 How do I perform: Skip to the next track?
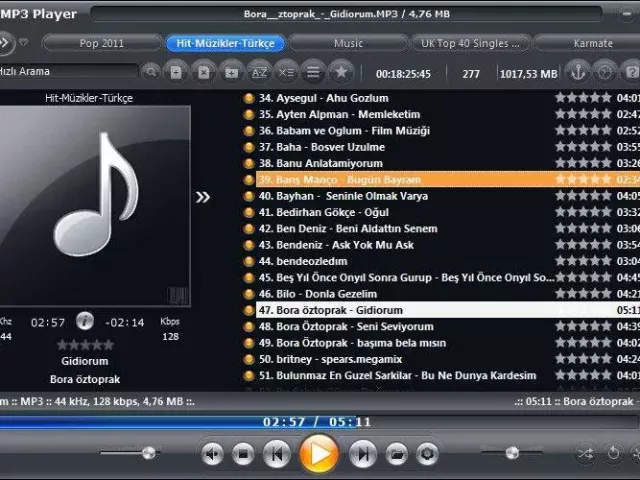point(362,454)
